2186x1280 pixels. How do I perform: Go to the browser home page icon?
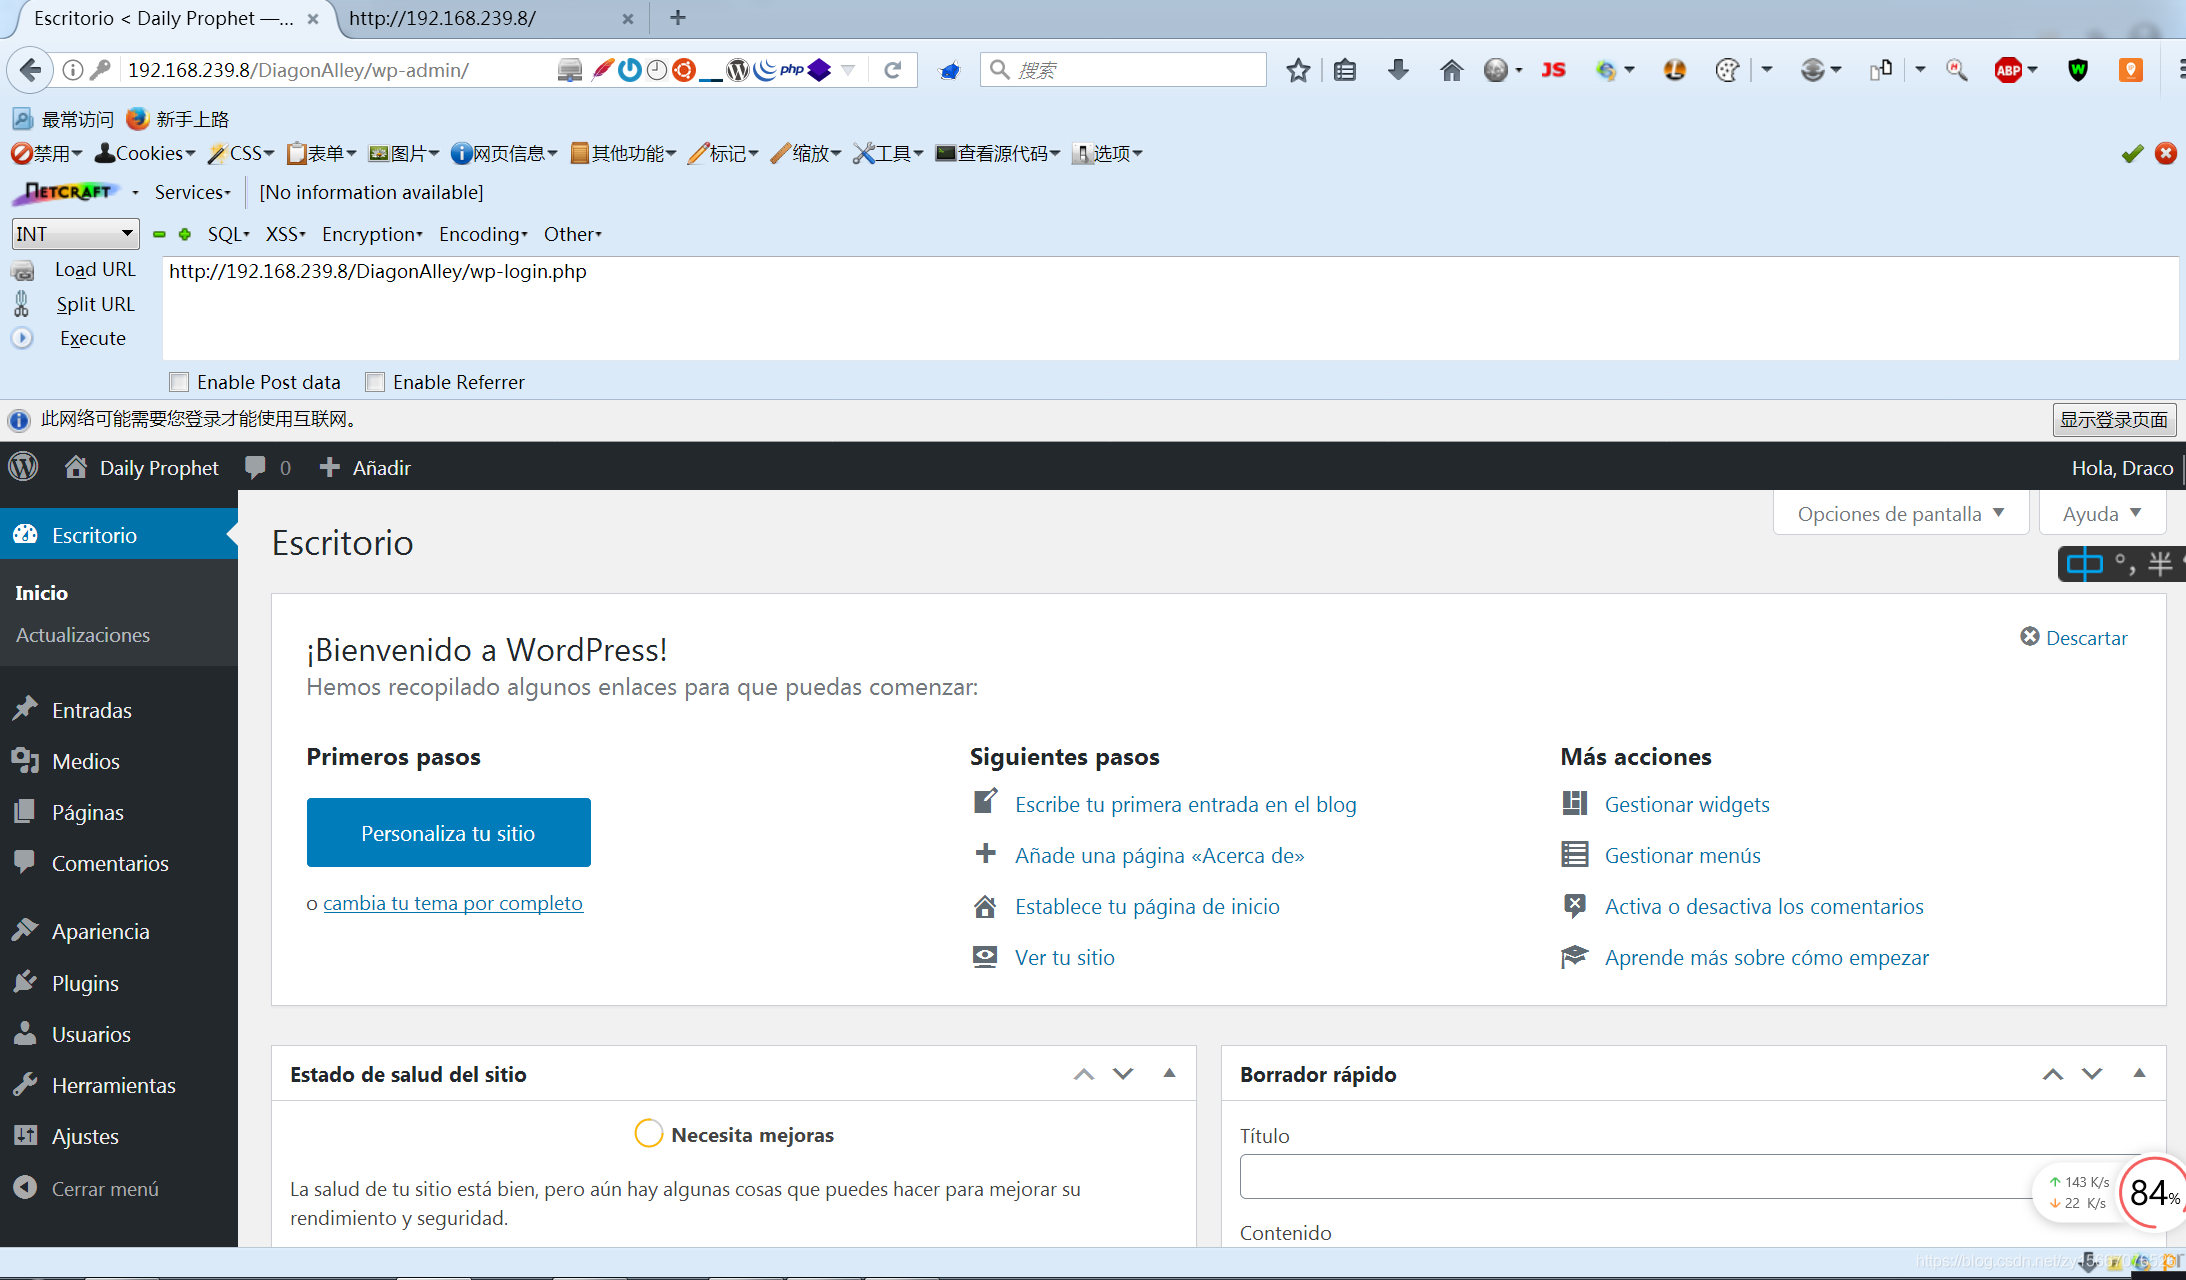click(x=1451, y=70)
